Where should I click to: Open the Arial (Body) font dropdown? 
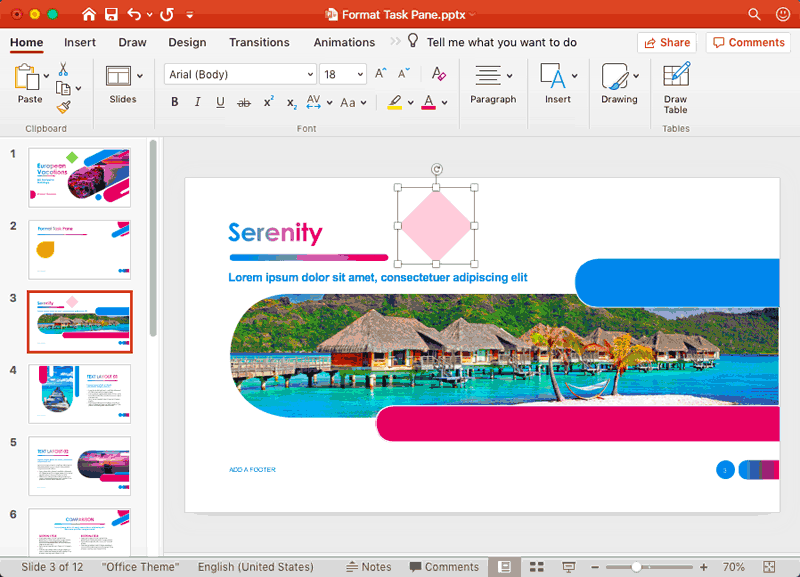click(240, 74)
